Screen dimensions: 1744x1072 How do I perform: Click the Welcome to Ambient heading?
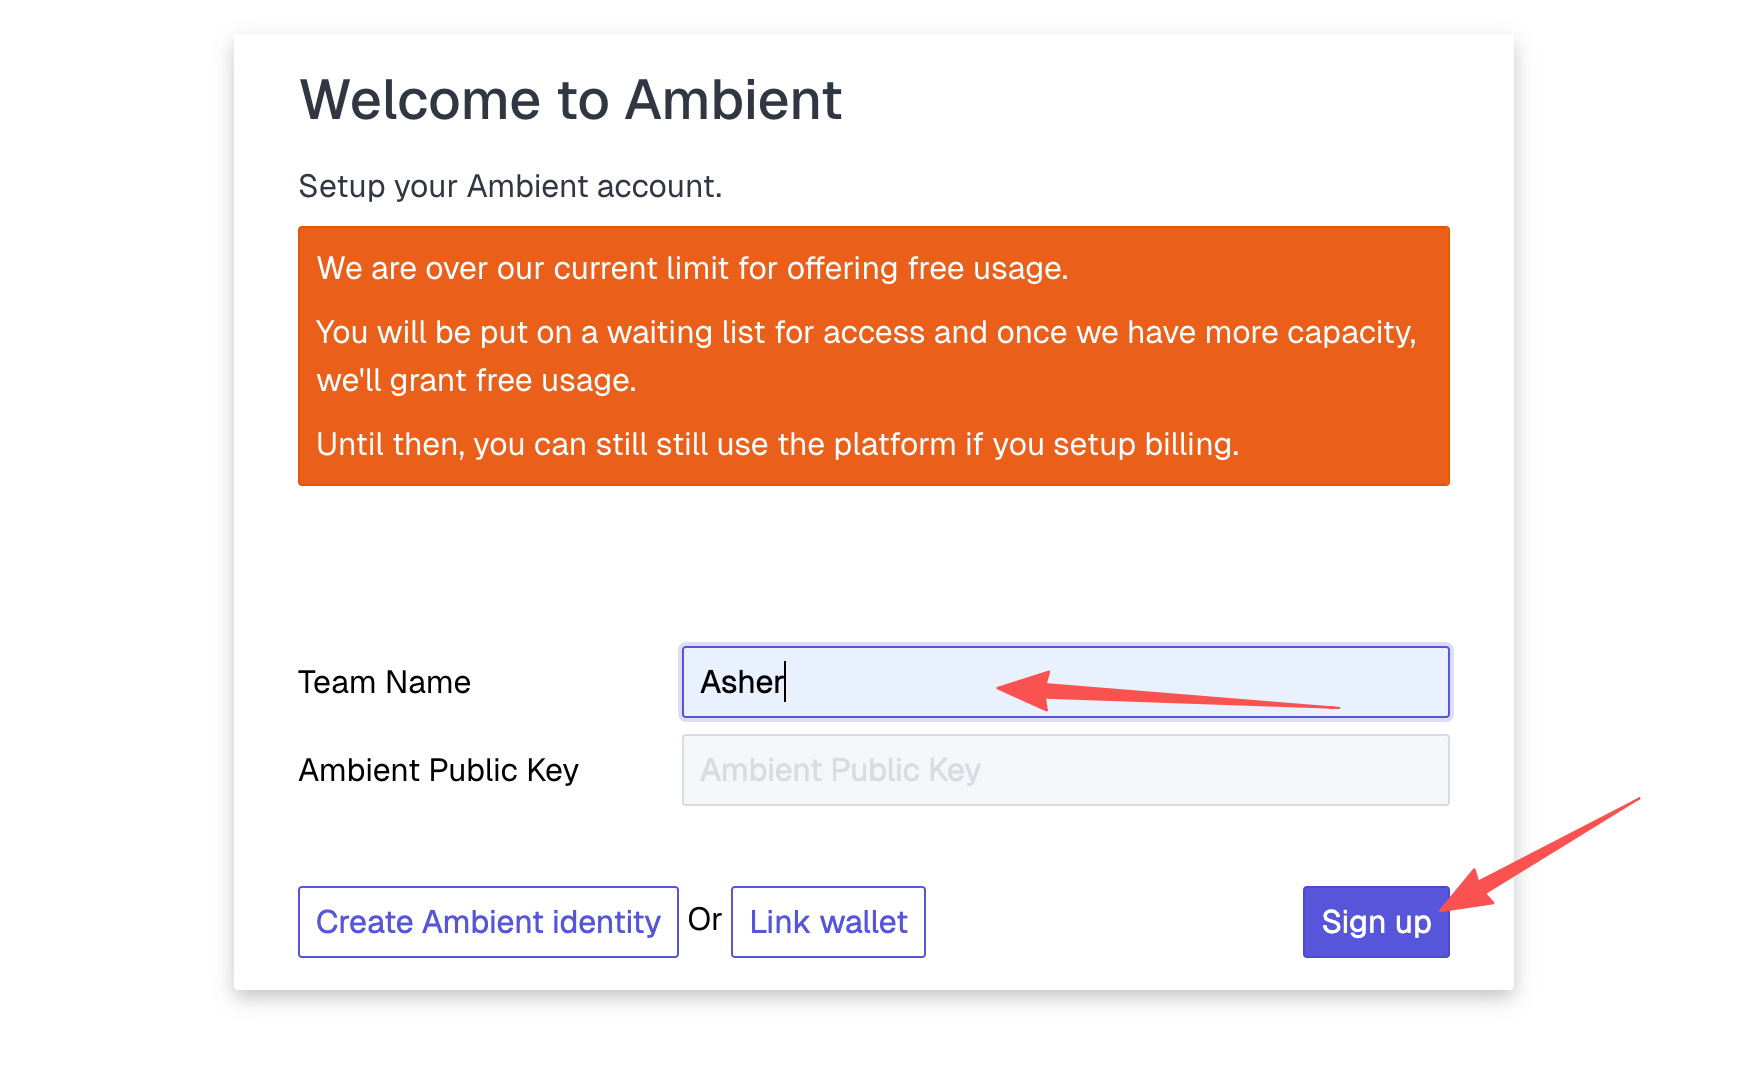tap(570, 100)
